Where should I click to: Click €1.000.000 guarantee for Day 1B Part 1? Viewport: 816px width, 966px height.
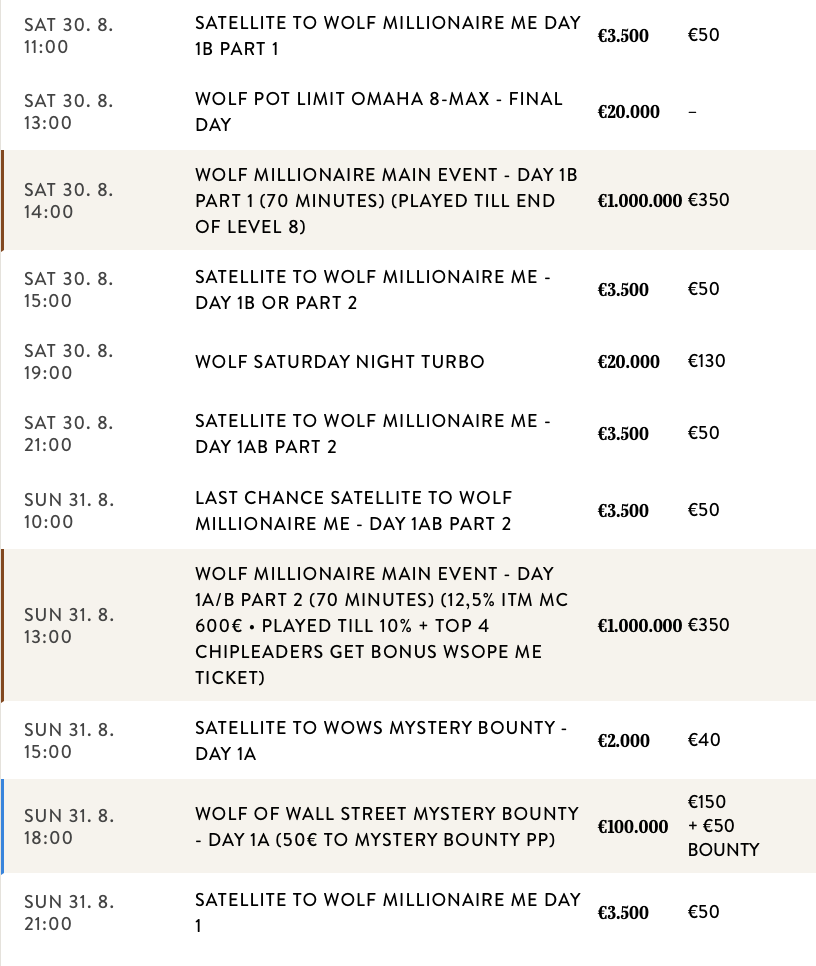(x=639, y=201)
